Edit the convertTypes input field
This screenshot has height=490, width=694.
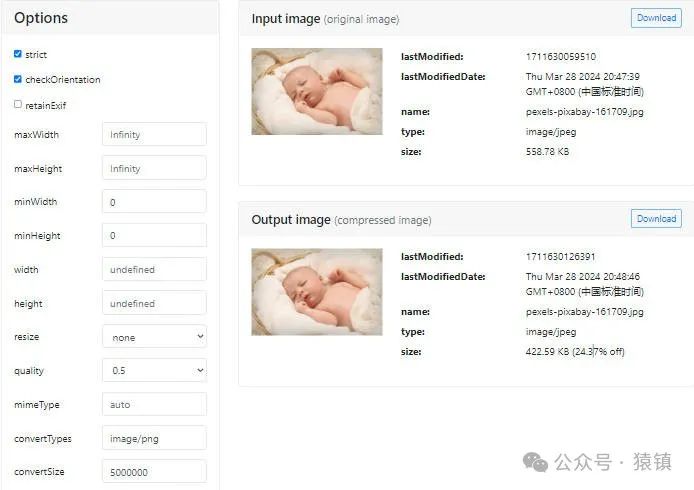154,438
